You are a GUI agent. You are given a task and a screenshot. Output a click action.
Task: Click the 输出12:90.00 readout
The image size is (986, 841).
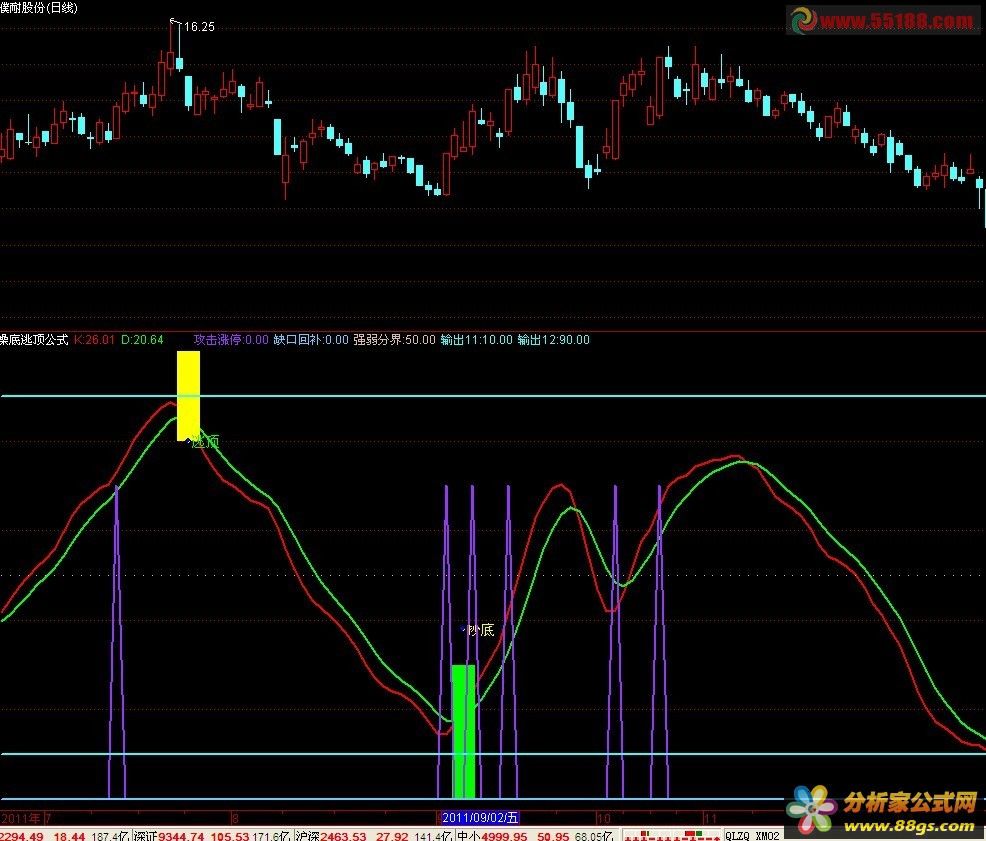(553, 340)
